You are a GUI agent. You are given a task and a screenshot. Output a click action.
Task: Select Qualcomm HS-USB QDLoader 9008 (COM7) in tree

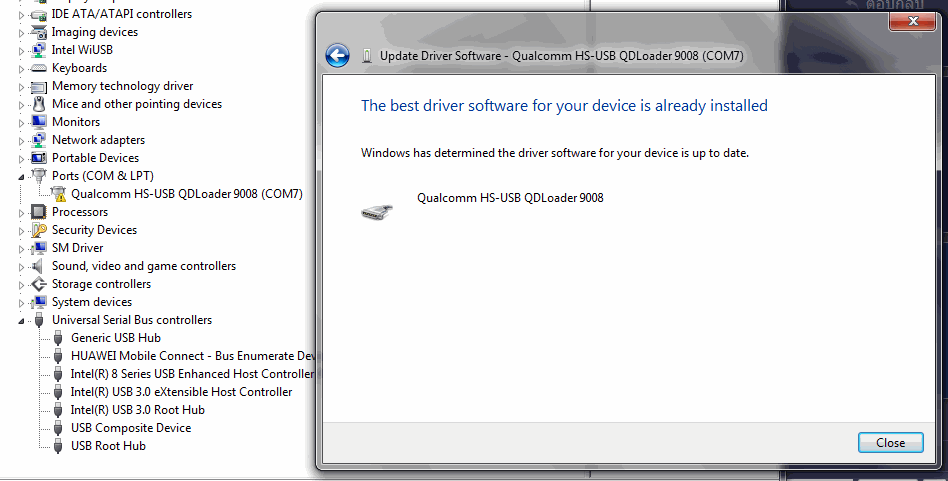[x=187, y=194]
